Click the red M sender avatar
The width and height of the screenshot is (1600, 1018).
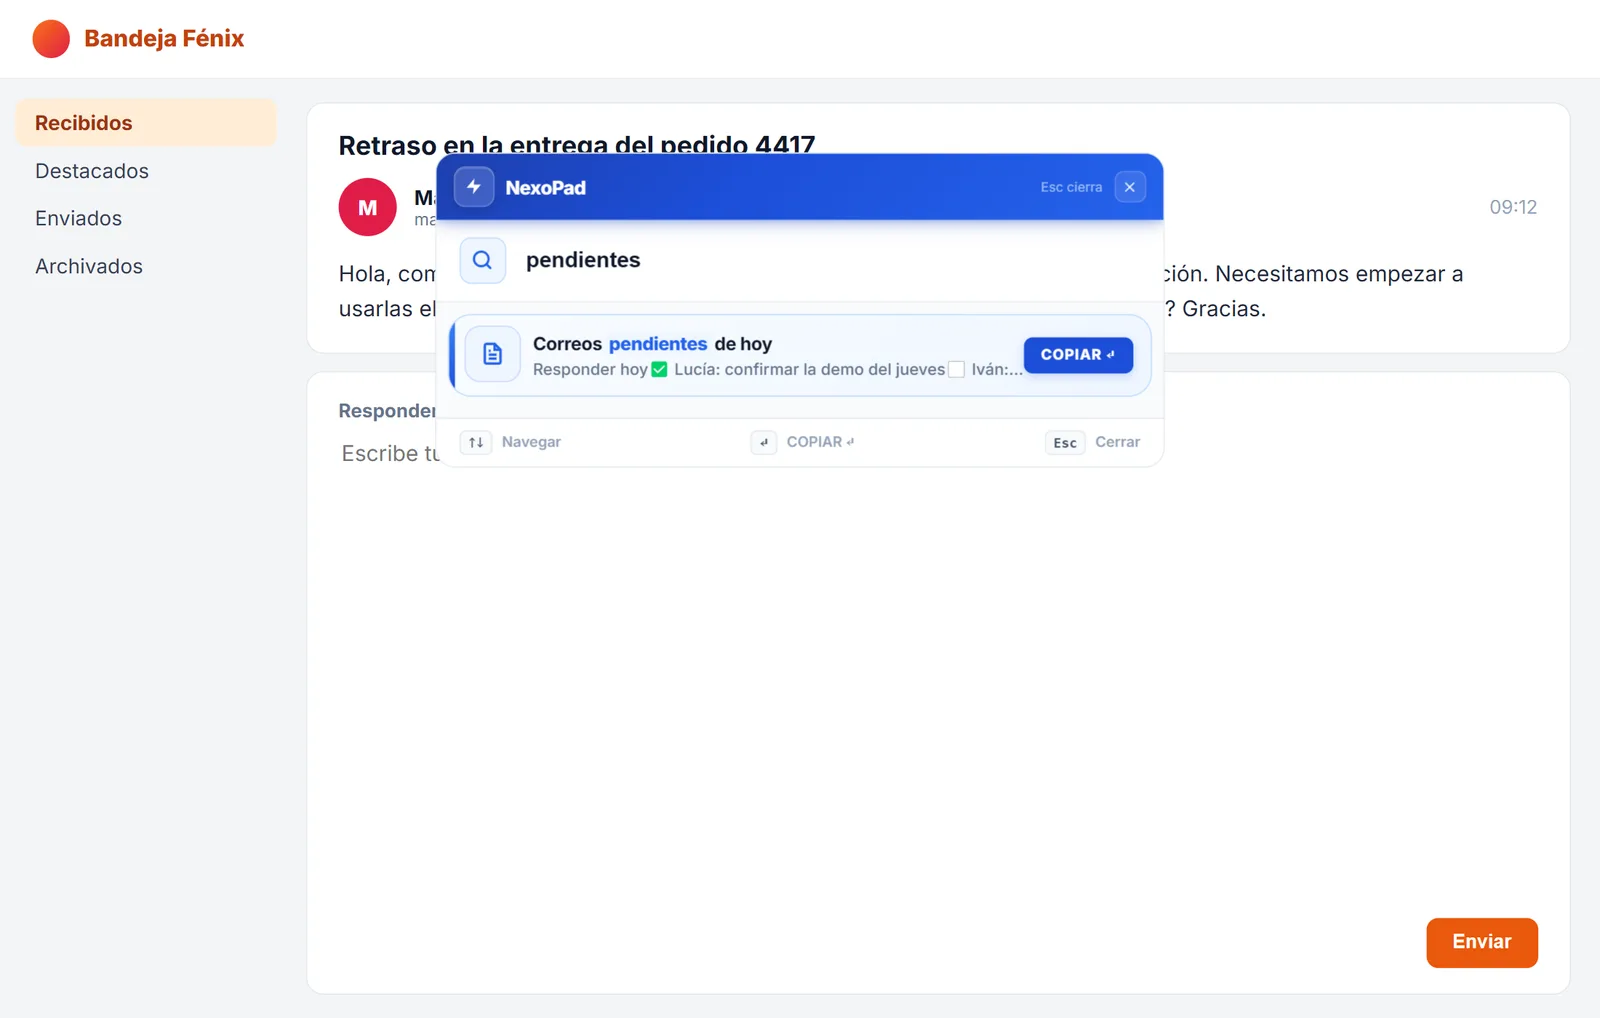pyautogui.click(x=368, y=207)
